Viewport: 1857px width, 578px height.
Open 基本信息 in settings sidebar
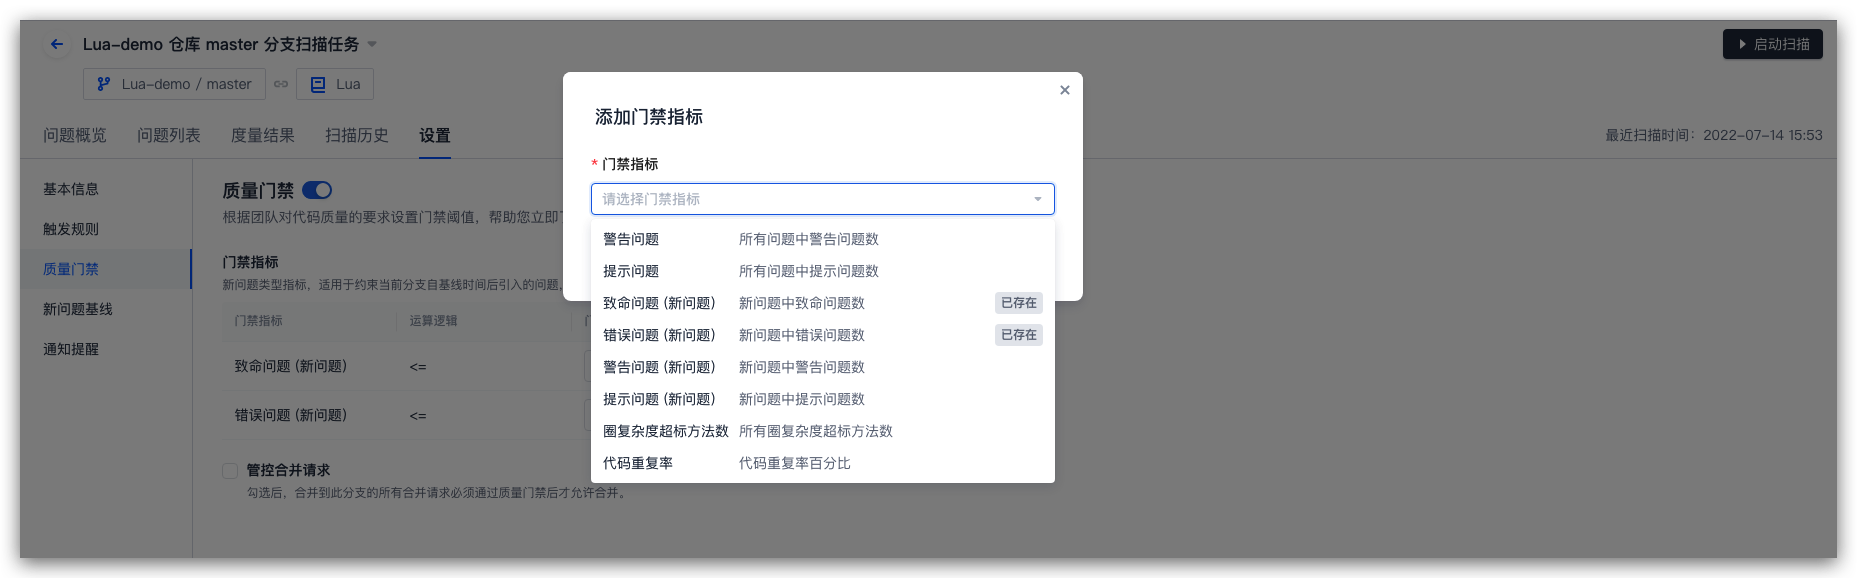click(x=71, y=189)
